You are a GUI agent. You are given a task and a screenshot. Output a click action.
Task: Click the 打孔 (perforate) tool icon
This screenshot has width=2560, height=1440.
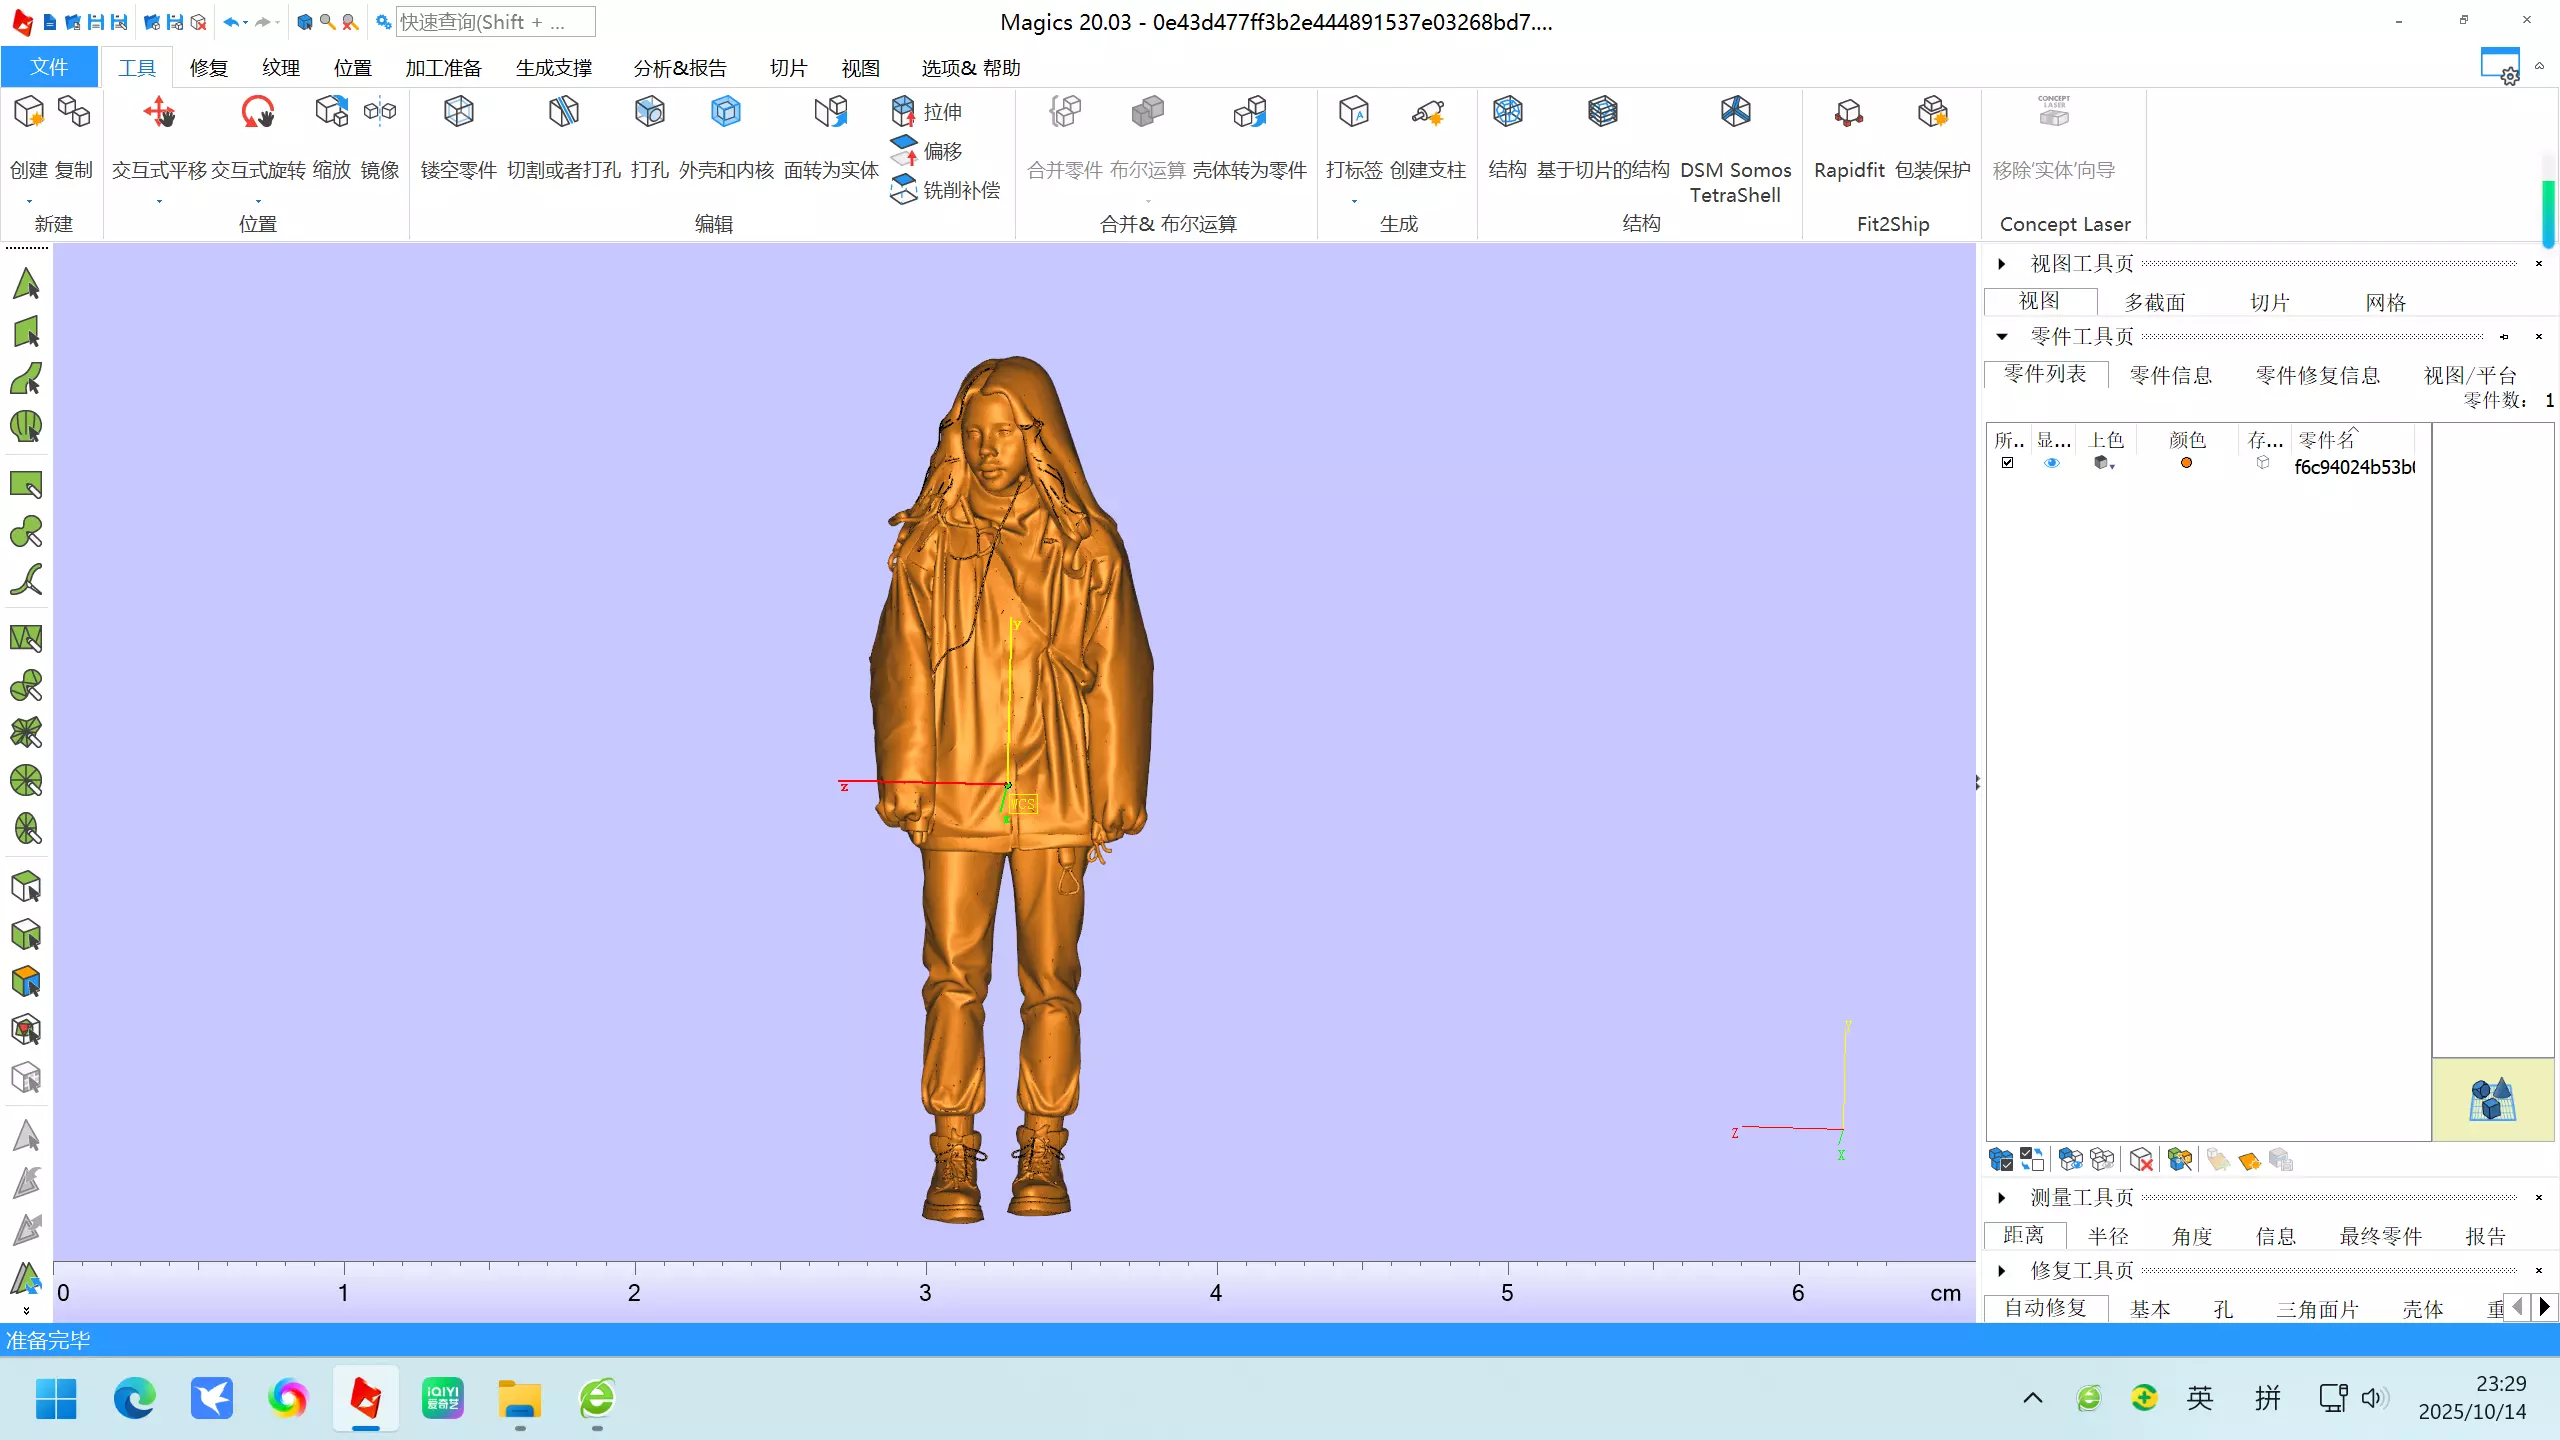pyautogui.click(x=649, y=113)
